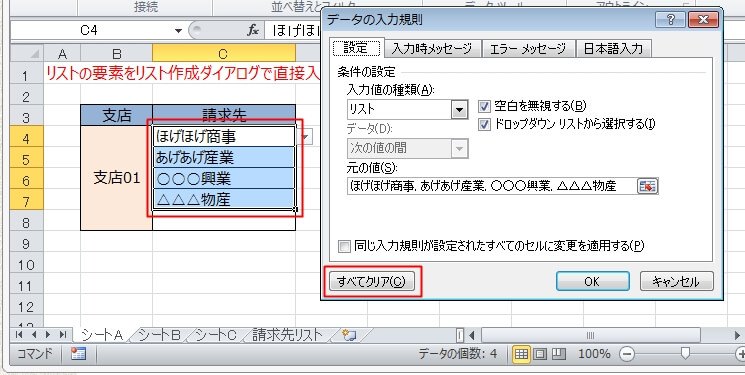Switch to Page Layout view icon
The height and width of the screenshot is (375, 745).
pos(540,354)
